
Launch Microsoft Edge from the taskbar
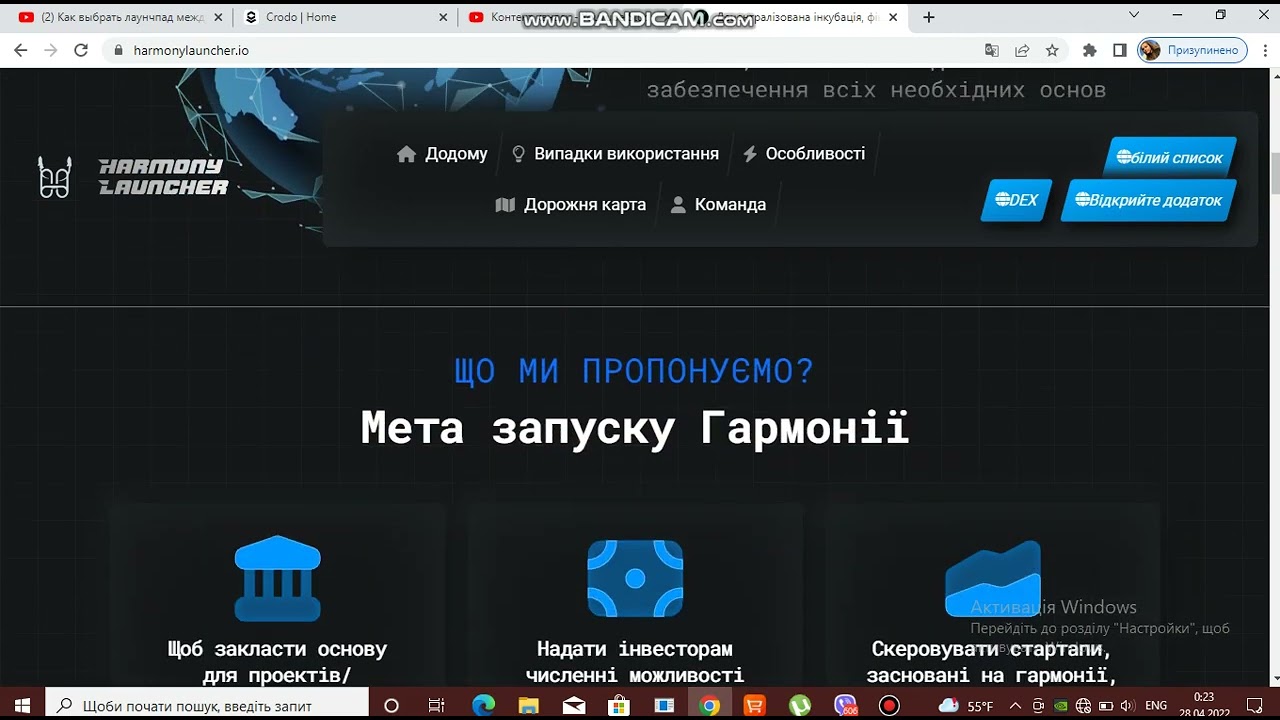(483, 705)
